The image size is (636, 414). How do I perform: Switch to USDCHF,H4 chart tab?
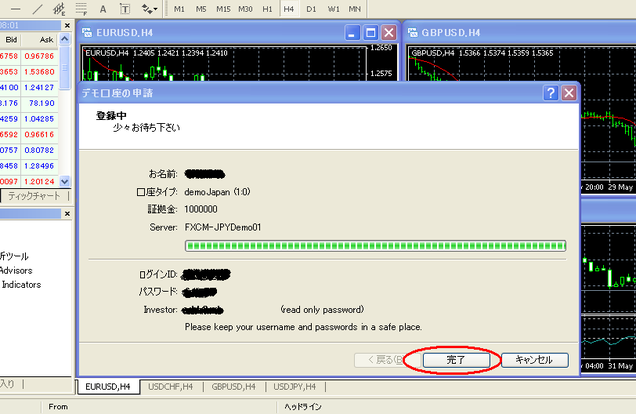[170, 387]
